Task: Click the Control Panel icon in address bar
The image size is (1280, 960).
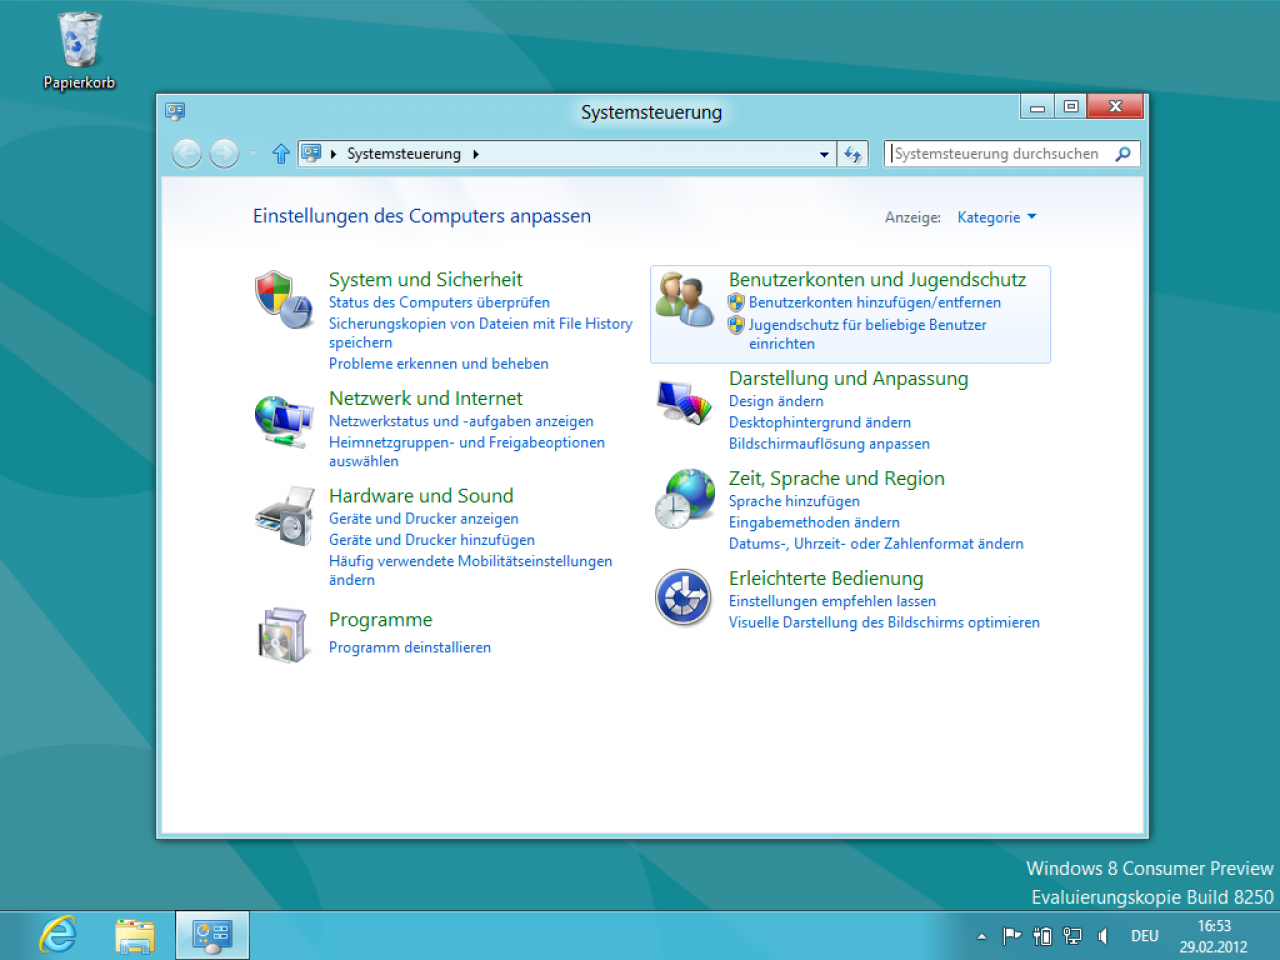Action: tap(312, 153)
